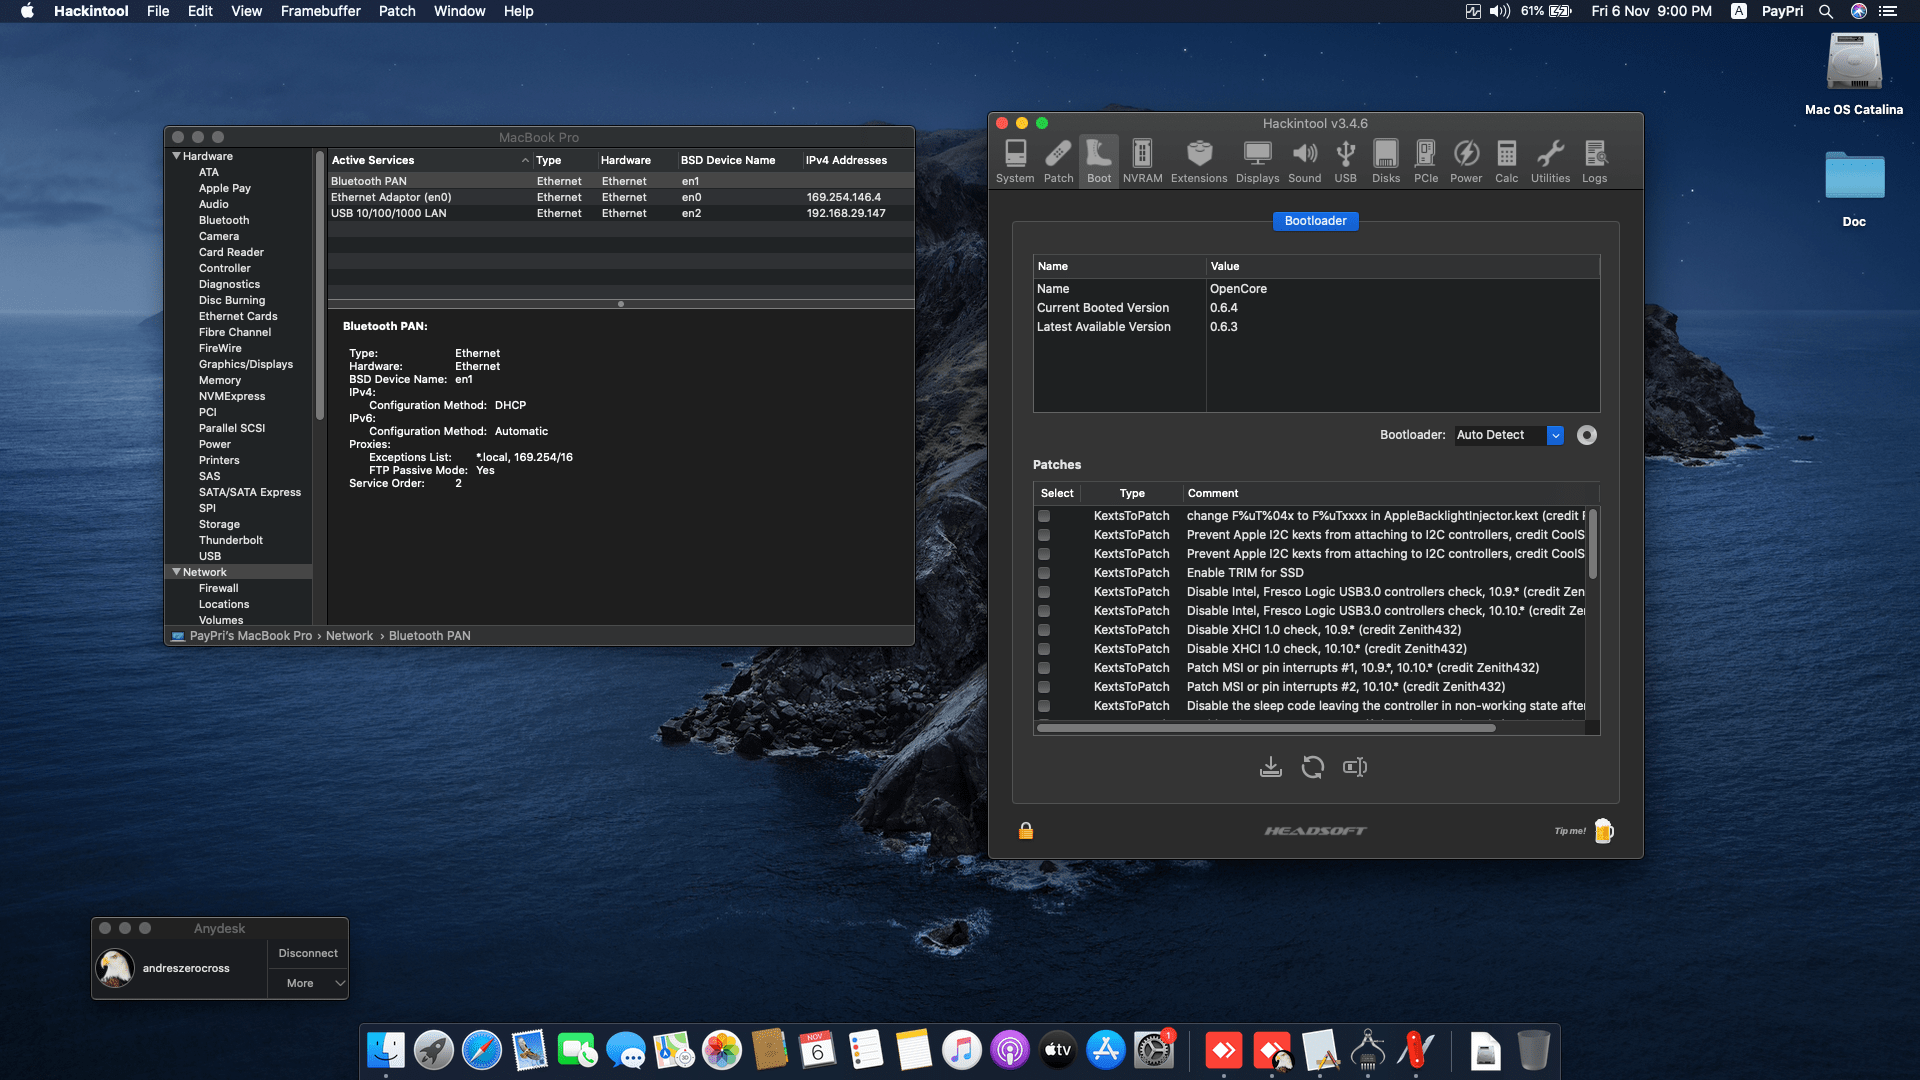Screen dimensions: 1920x1080
Task: Open the Extensions toolbar section
Action: [1199, 161]
